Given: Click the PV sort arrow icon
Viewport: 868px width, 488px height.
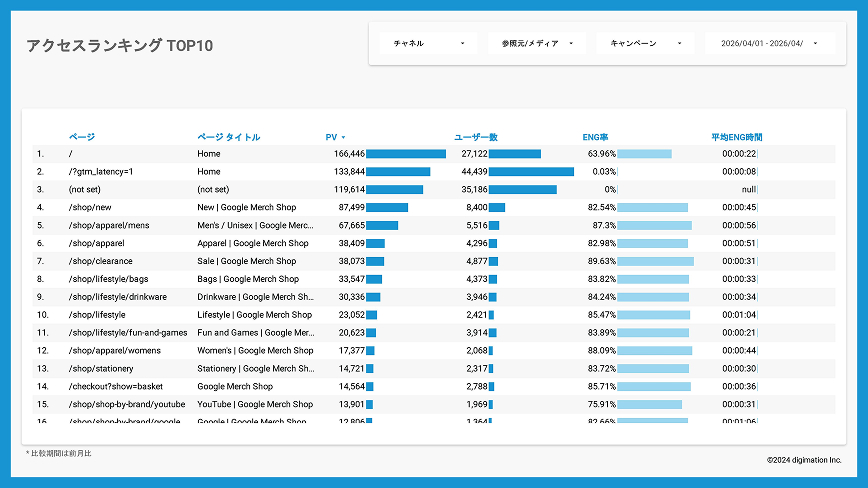Looking at the screenshot, I should click(343, 137).
